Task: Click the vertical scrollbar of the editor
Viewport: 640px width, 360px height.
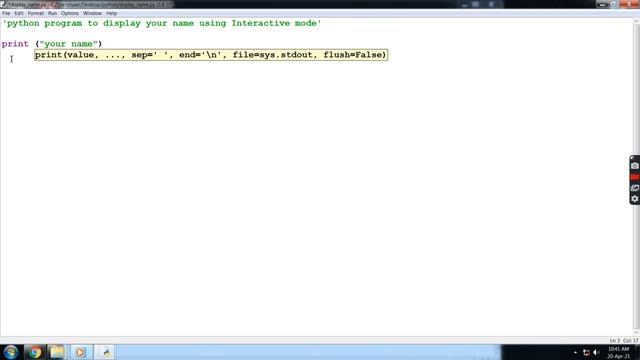Action: [637, 177]
